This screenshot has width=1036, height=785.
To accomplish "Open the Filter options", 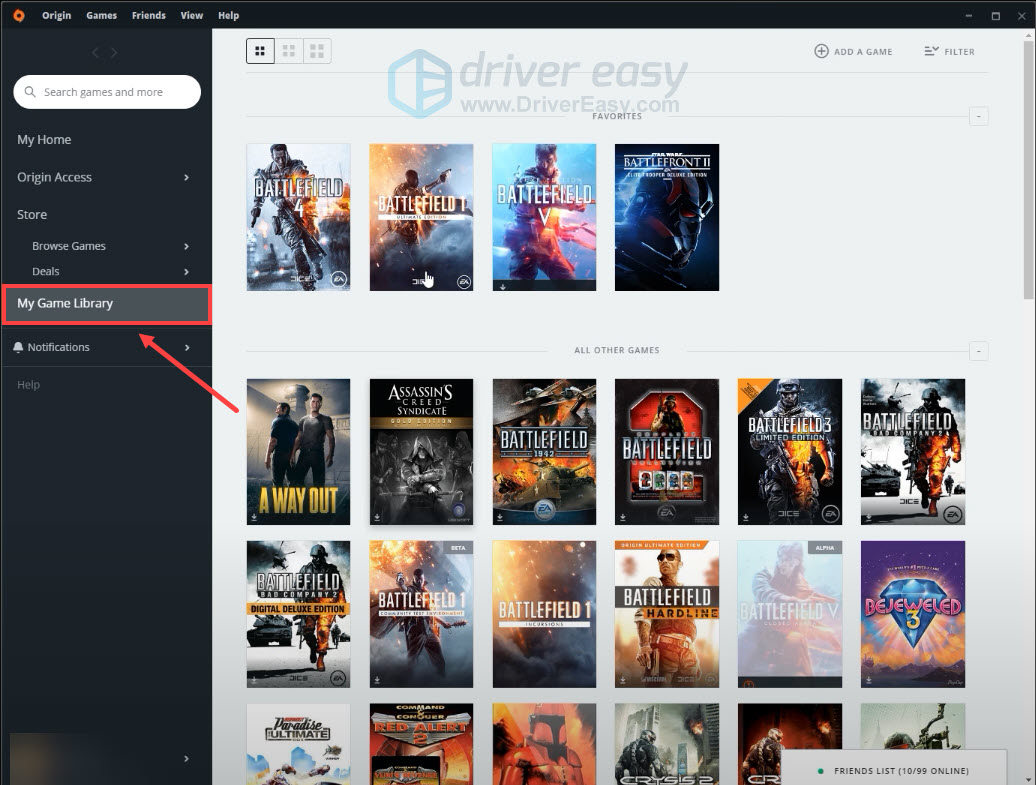I will (x=948, y=51).
